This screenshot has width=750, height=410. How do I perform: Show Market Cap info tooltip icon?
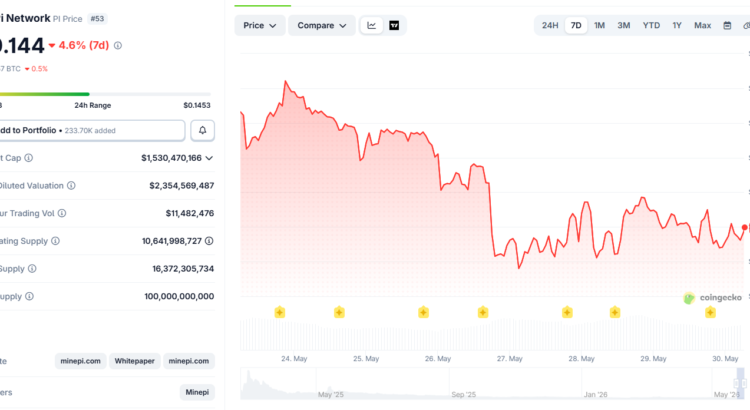tap(29, 158)
